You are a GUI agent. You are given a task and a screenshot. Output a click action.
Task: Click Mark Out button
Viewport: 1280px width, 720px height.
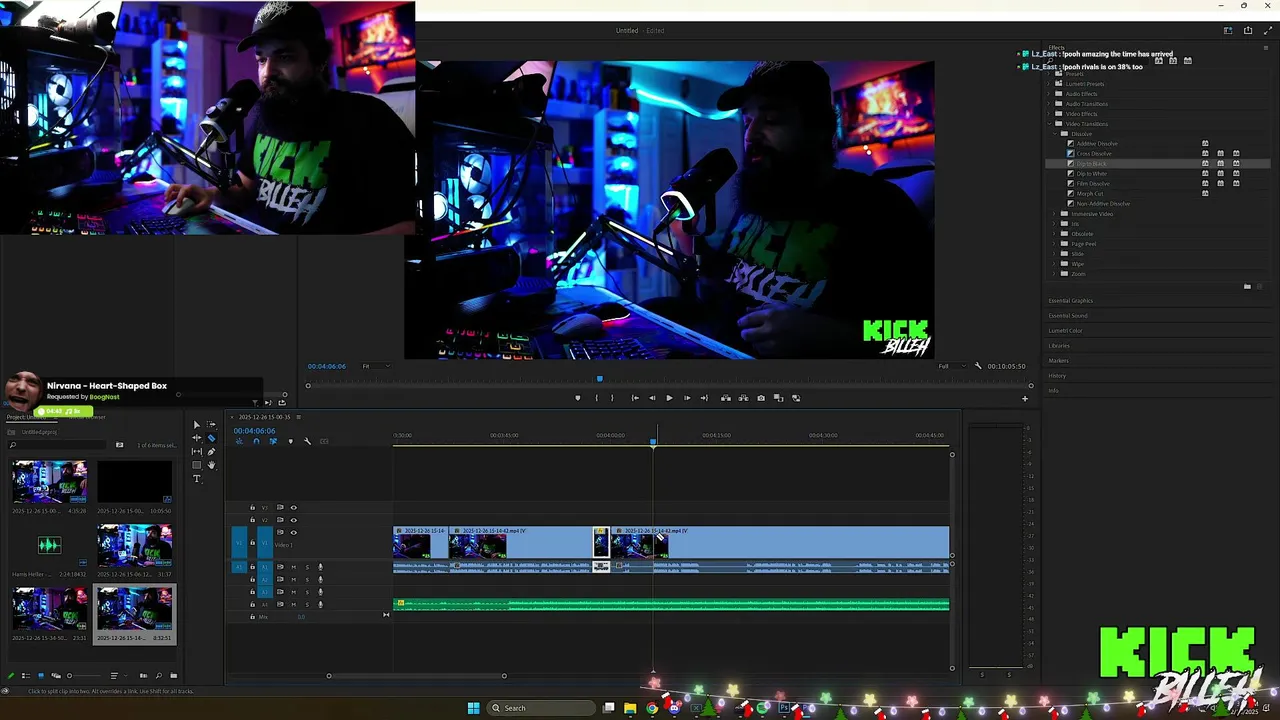click(612, 398)
